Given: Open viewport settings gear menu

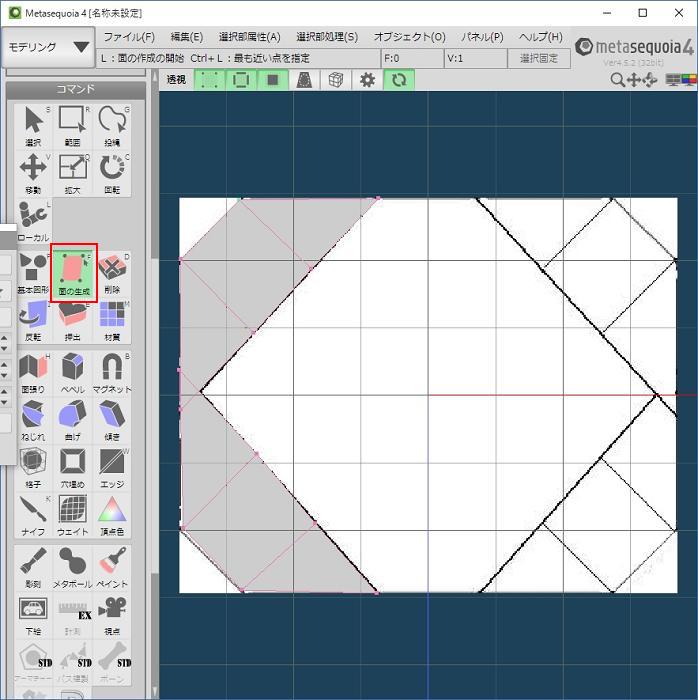Looking at the screenshot, I should [x=367, y=80].
